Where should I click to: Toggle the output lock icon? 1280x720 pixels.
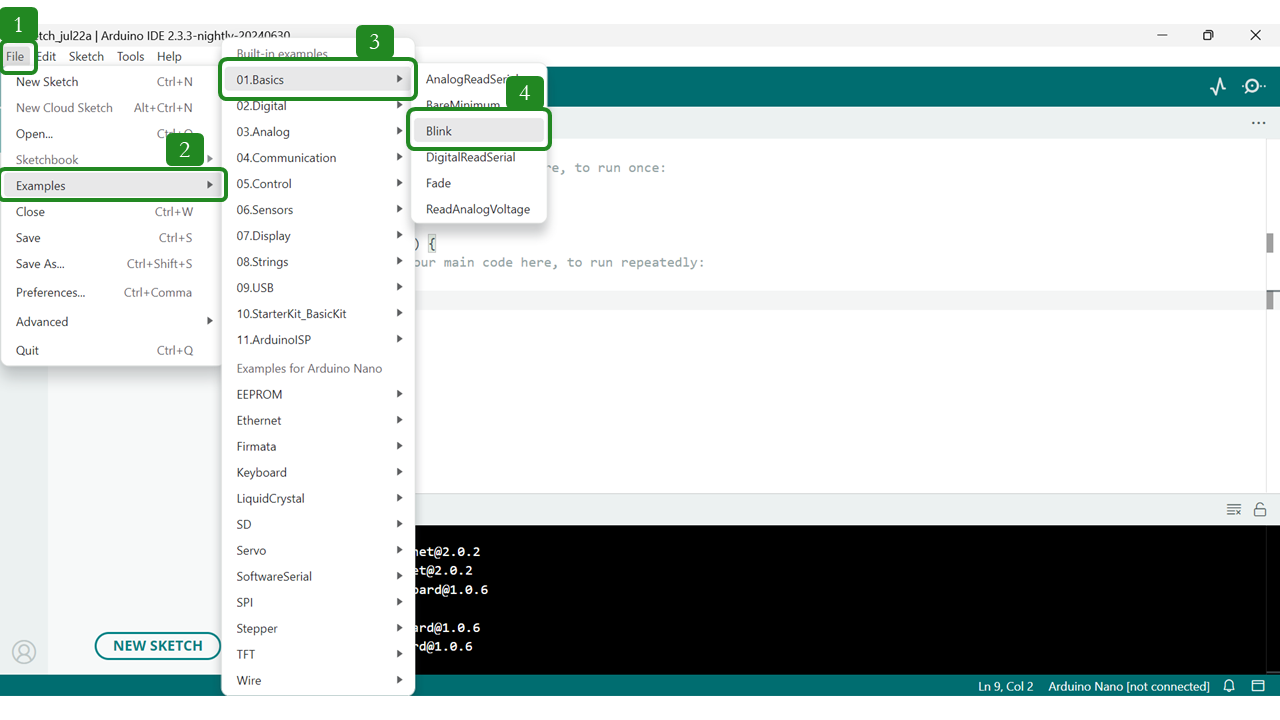pyautogui.click(x=1260, y=510)
